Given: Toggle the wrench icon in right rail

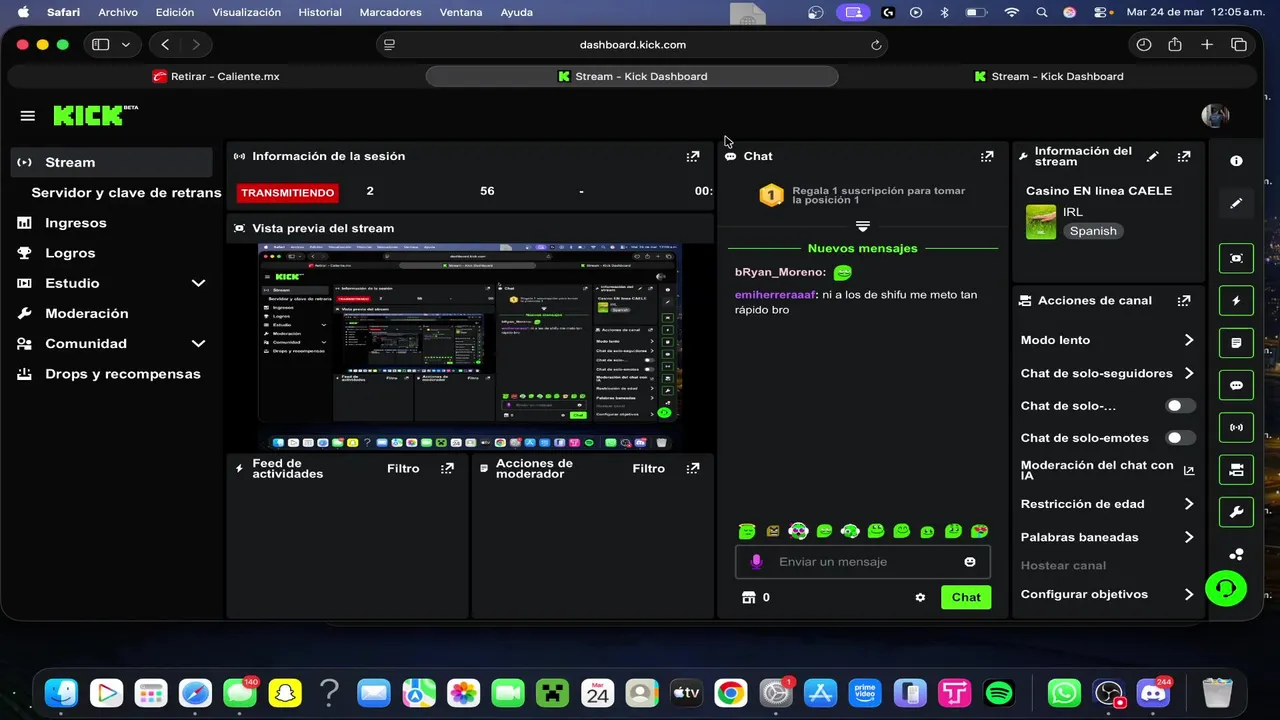Looking at the screenshot, I should pos(1236,512).
